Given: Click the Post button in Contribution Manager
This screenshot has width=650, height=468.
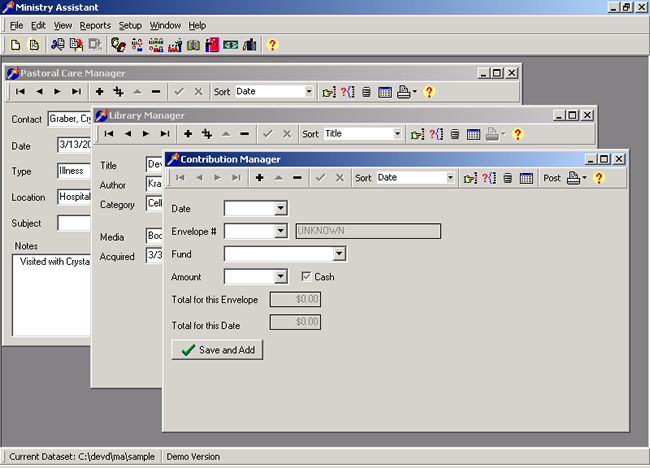Looking at the screenshot, I should coord(552,178).
